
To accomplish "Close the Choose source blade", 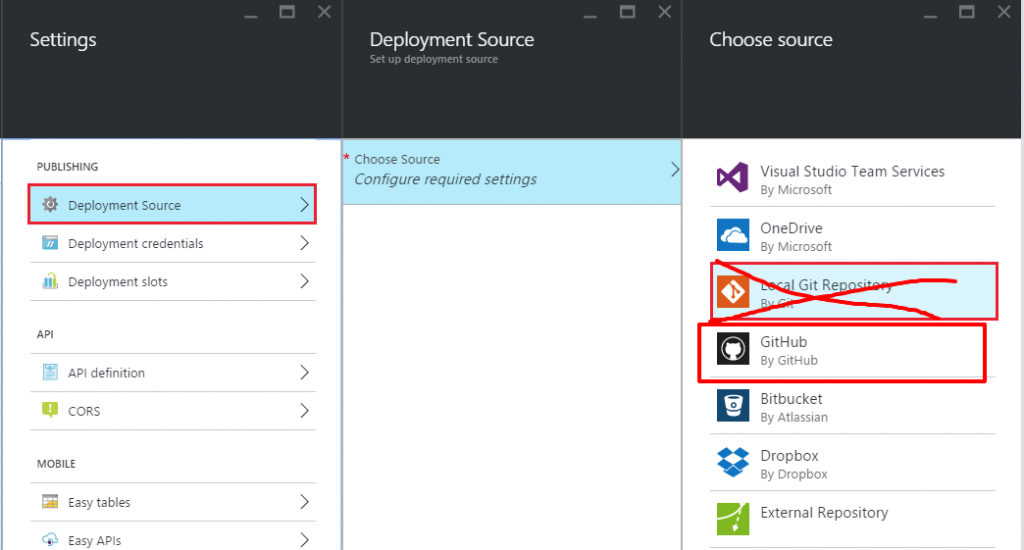I will [x=1004, y=12].
